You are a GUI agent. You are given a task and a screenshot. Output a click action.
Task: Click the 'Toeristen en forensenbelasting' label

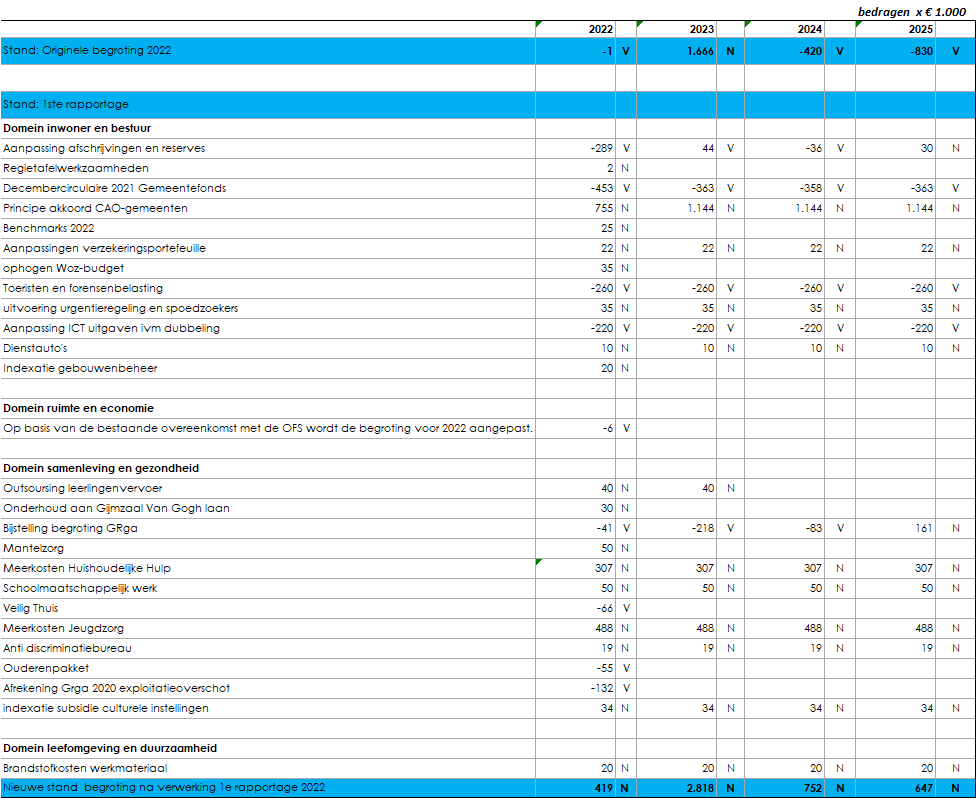83,288
